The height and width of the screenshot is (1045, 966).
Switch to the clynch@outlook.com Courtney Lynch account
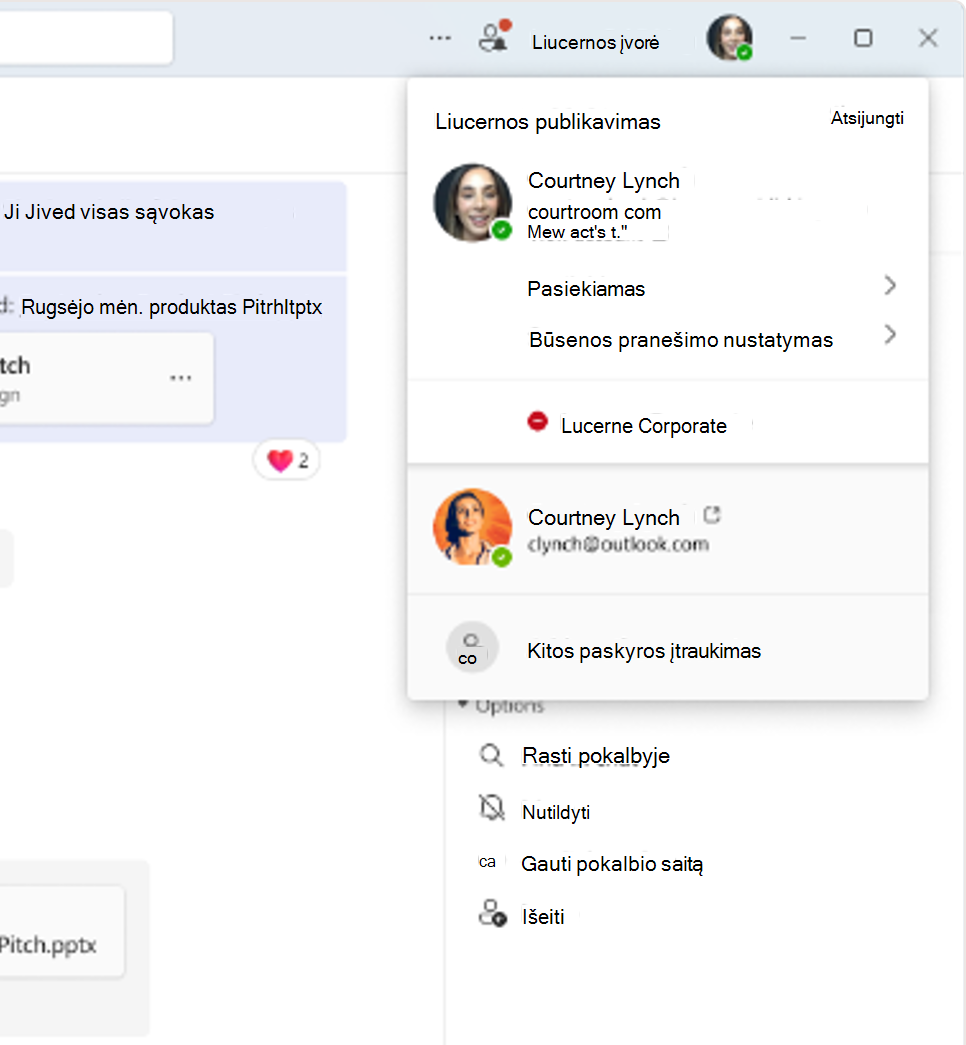point(667,529)
